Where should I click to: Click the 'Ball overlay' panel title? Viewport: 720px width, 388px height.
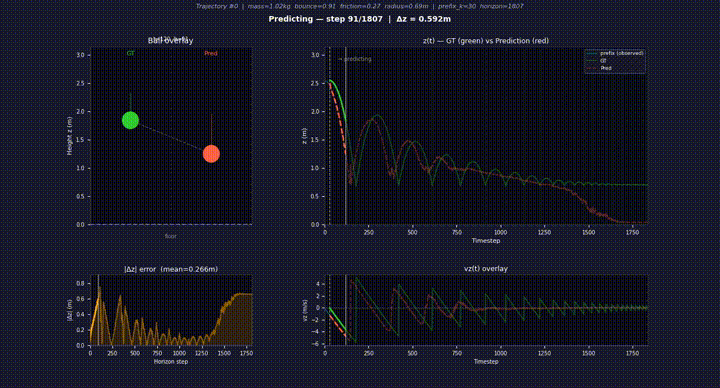(170, 40)
